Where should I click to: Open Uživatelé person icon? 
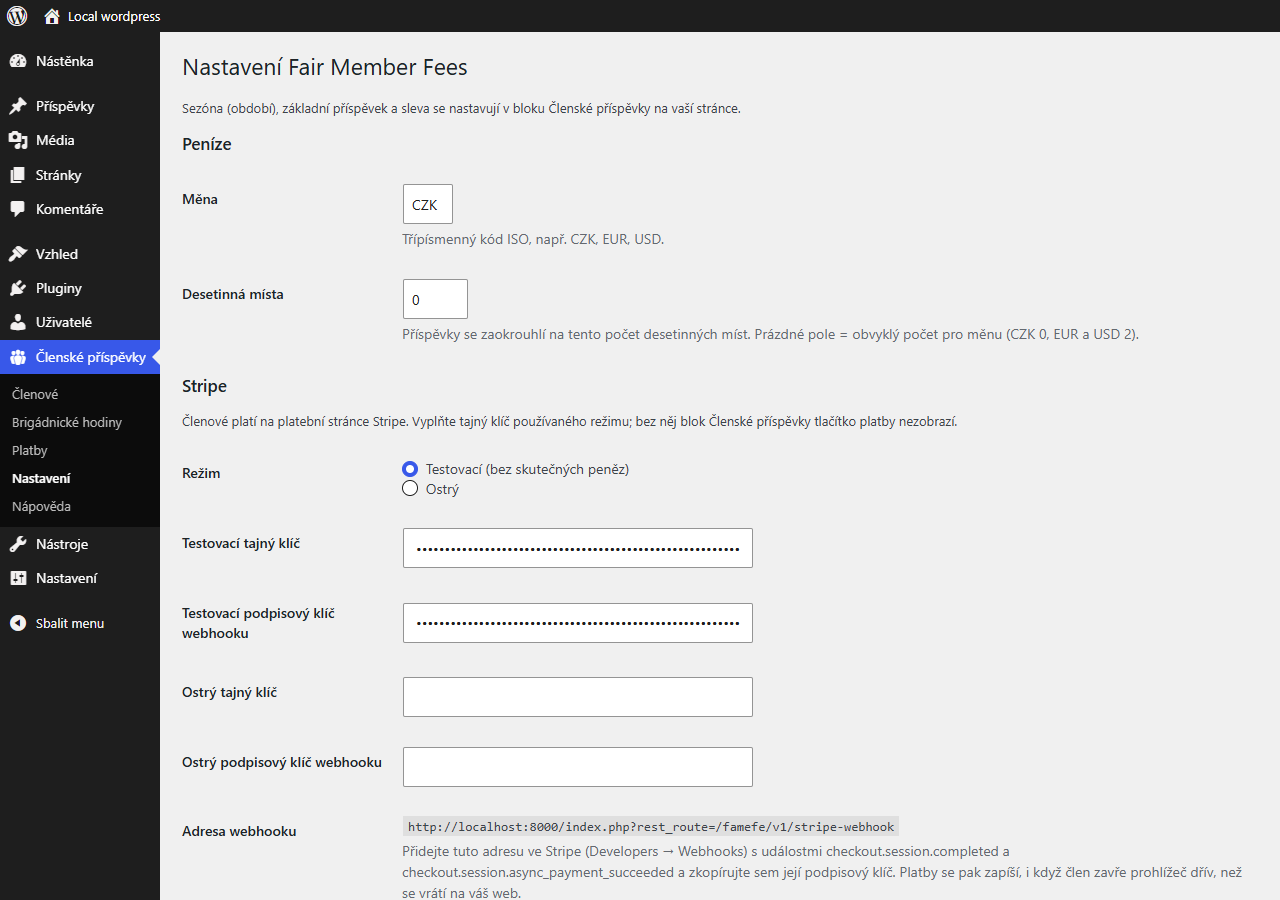[x=18, y=322]
